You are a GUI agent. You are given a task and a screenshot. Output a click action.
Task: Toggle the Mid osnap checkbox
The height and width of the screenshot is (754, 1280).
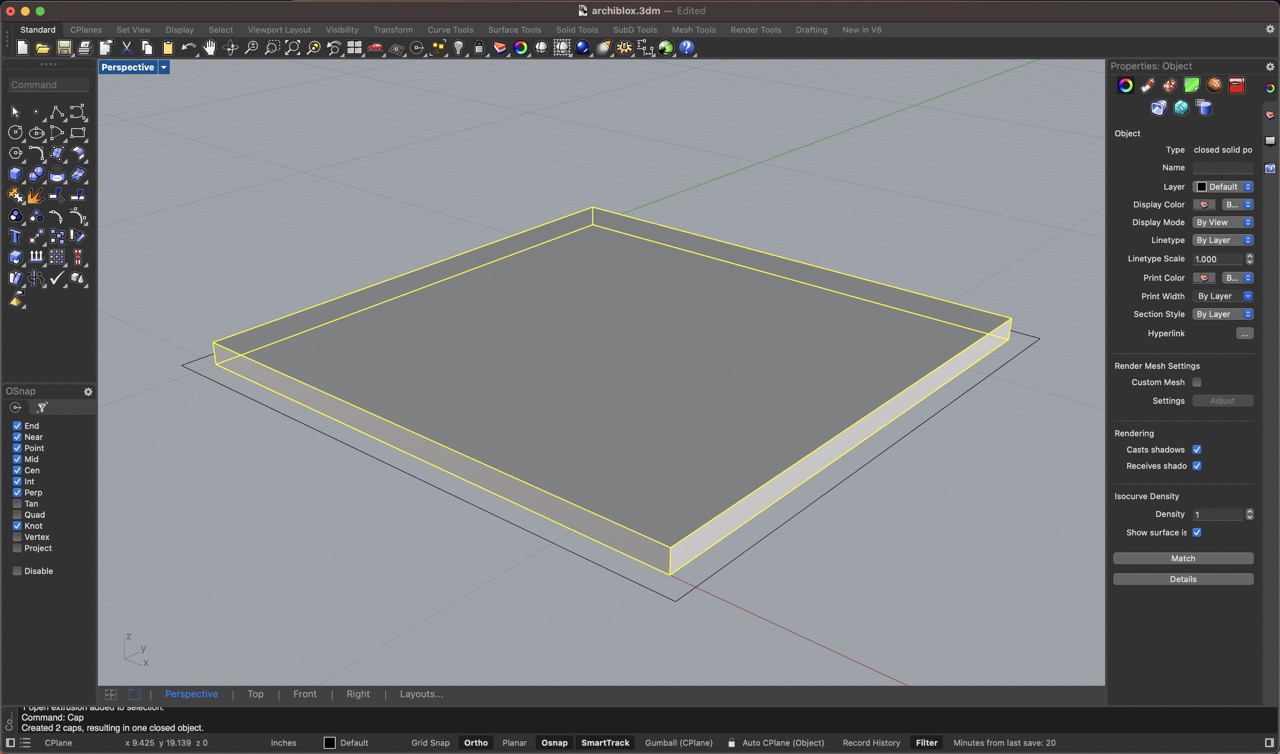point(17,459)
